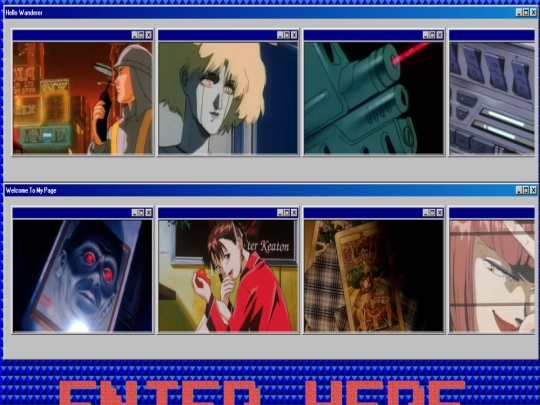Open the tarot card on plaid image
The width and height of the screenshot is (540, 405).
pos(374,276)
